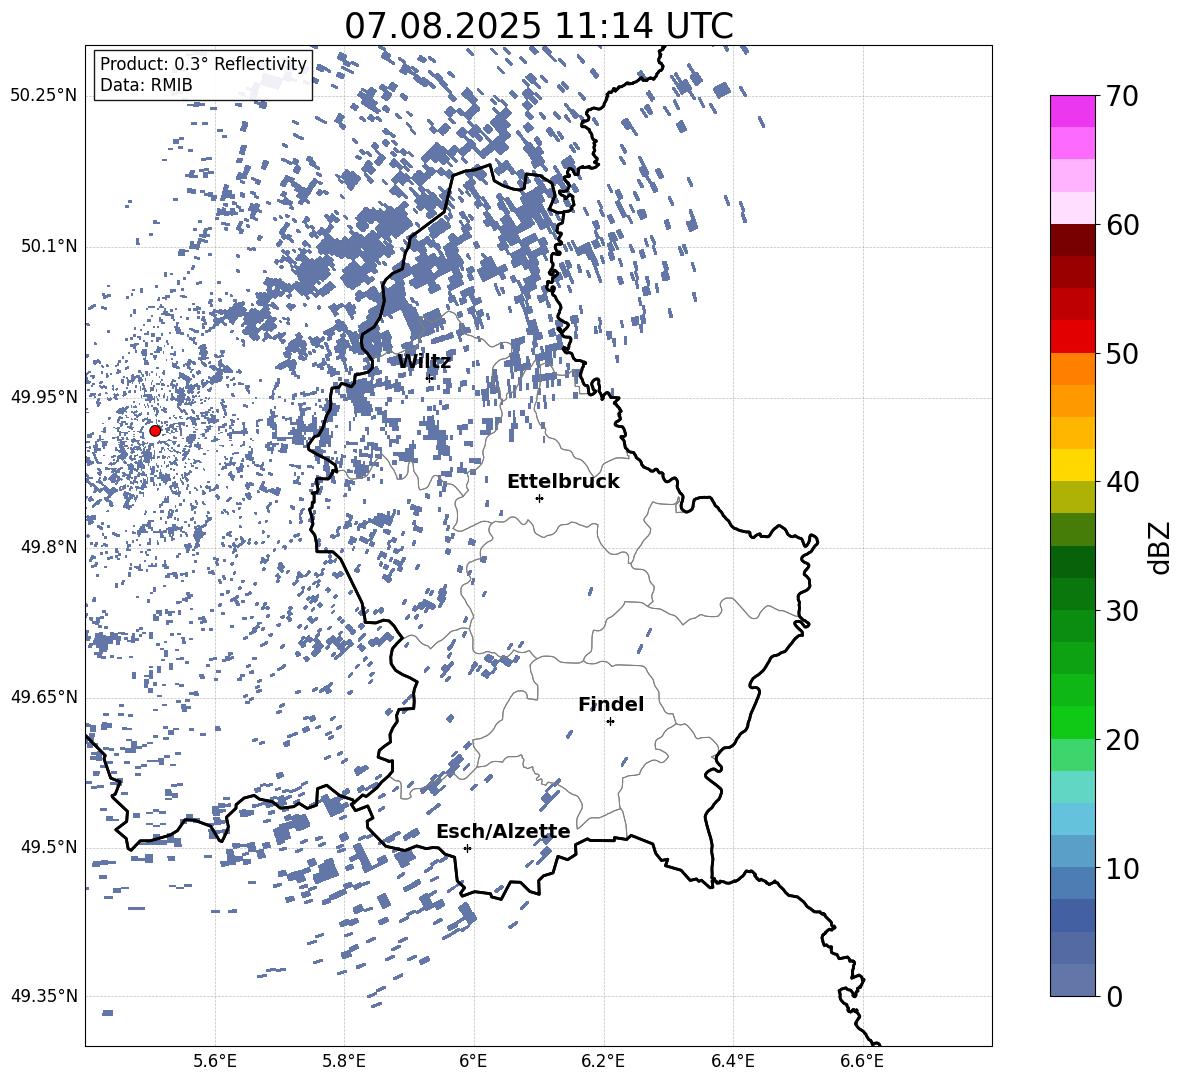
Task: Click the Data: RMIB text
Action: point(146,85)
